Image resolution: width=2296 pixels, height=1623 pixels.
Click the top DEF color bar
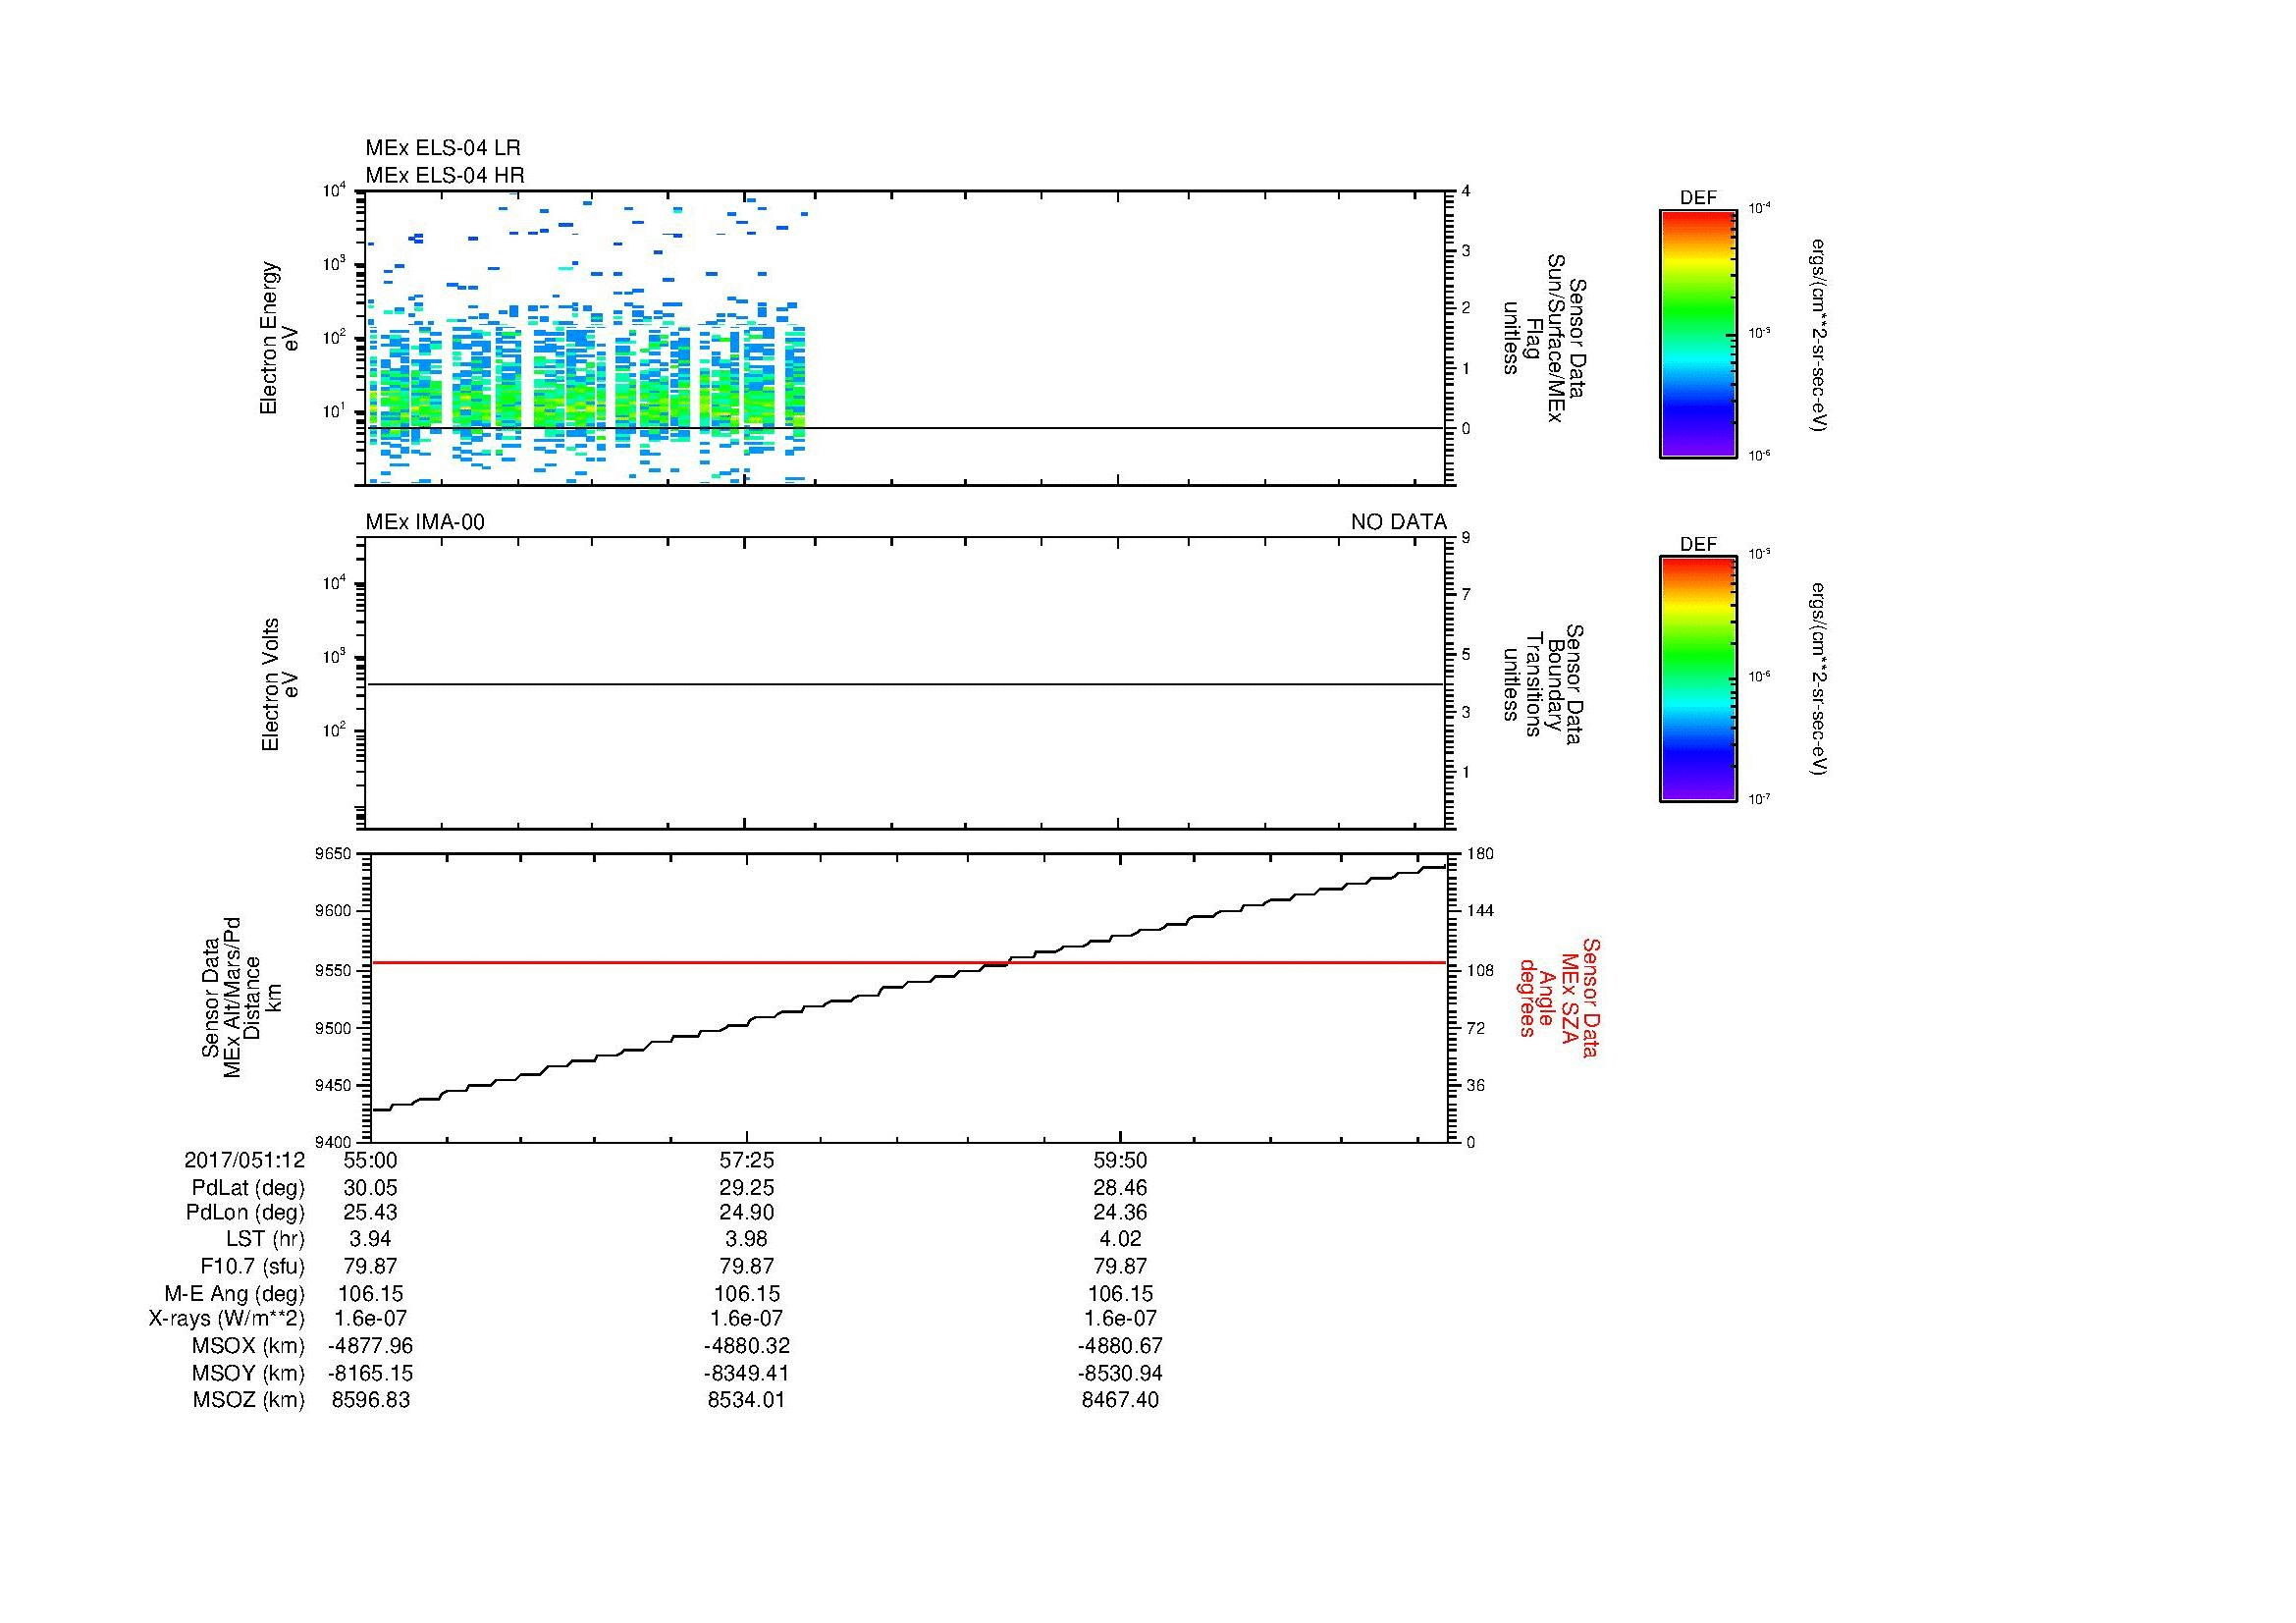(1698, 334)
